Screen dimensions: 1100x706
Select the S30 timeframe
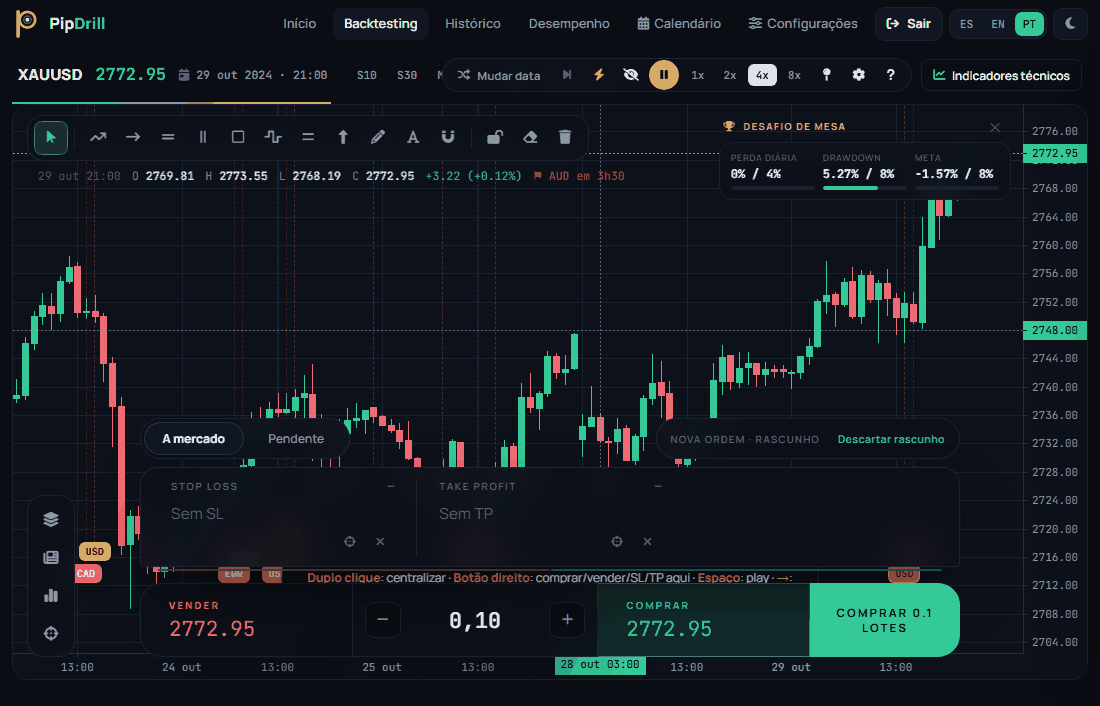point(407,75)
